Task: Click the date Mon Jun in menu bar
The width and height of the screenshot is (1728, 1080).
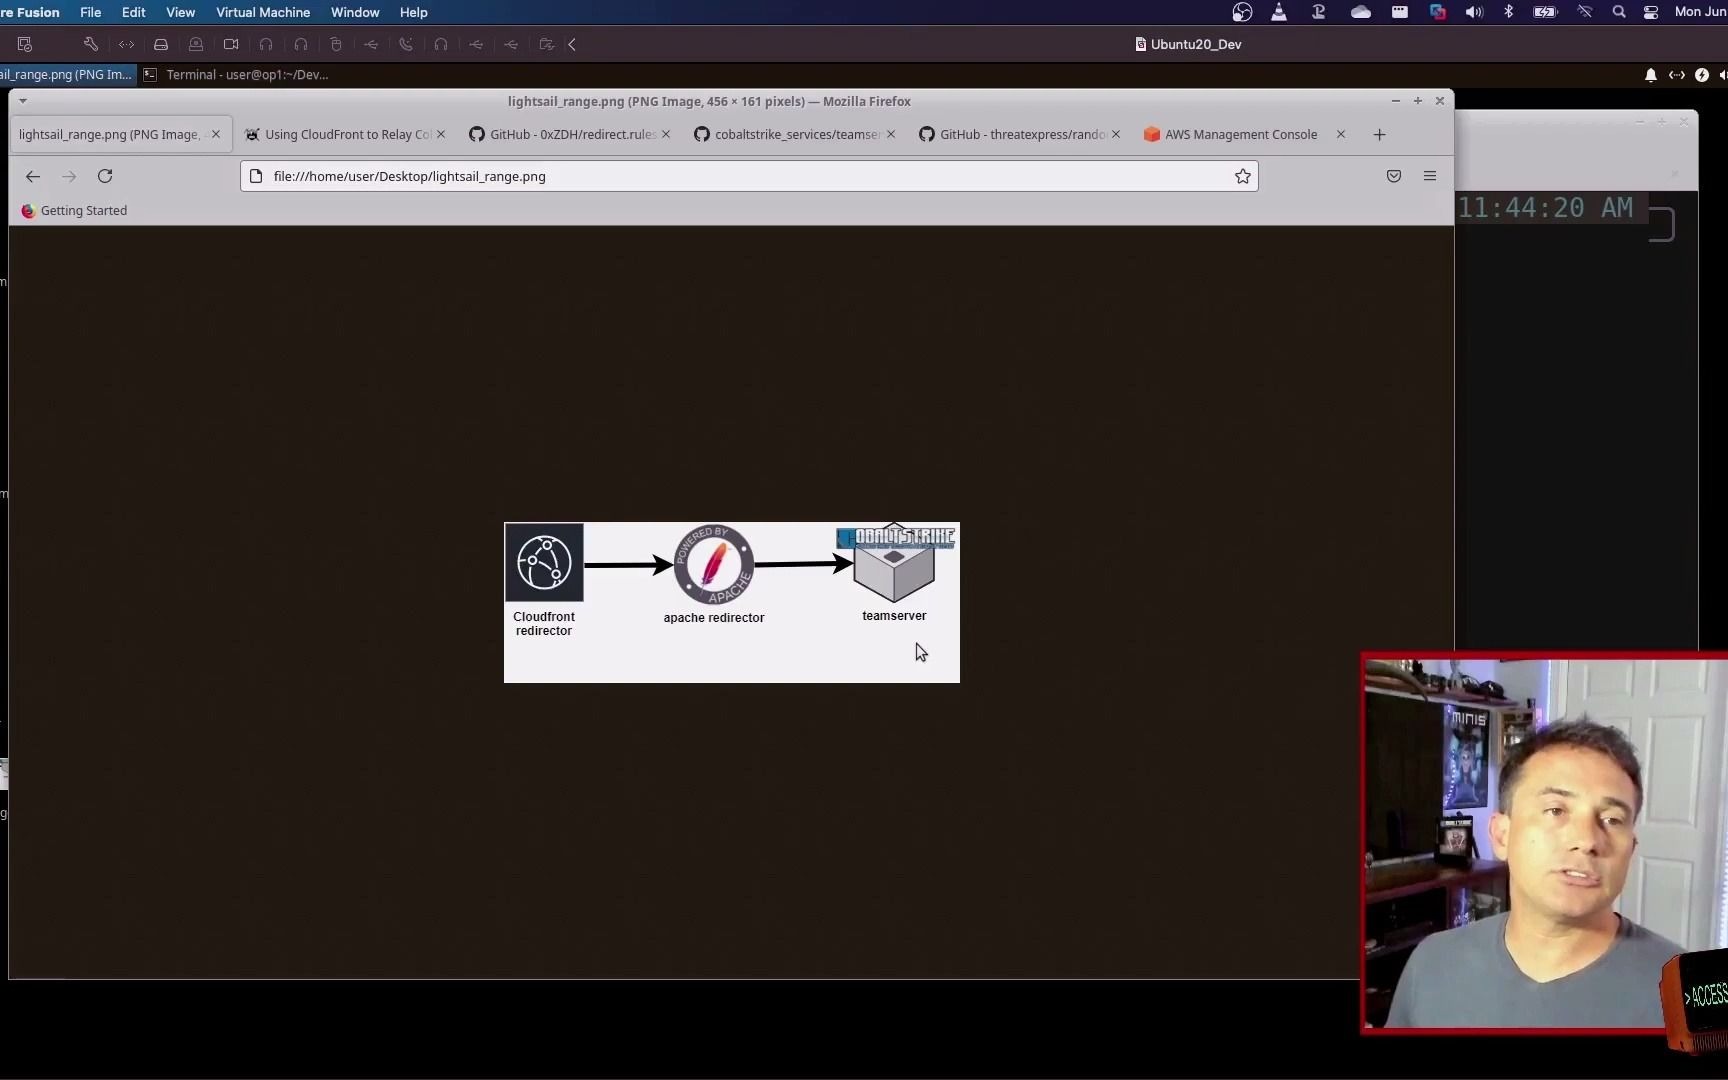Action: click(1700, 12)
